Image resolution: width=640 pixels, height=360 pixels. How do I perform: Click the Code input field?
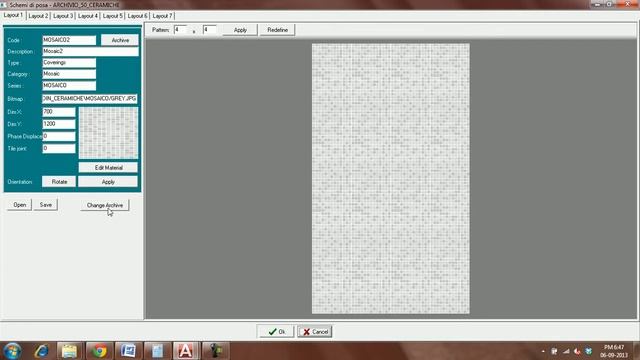pos(69,40)
